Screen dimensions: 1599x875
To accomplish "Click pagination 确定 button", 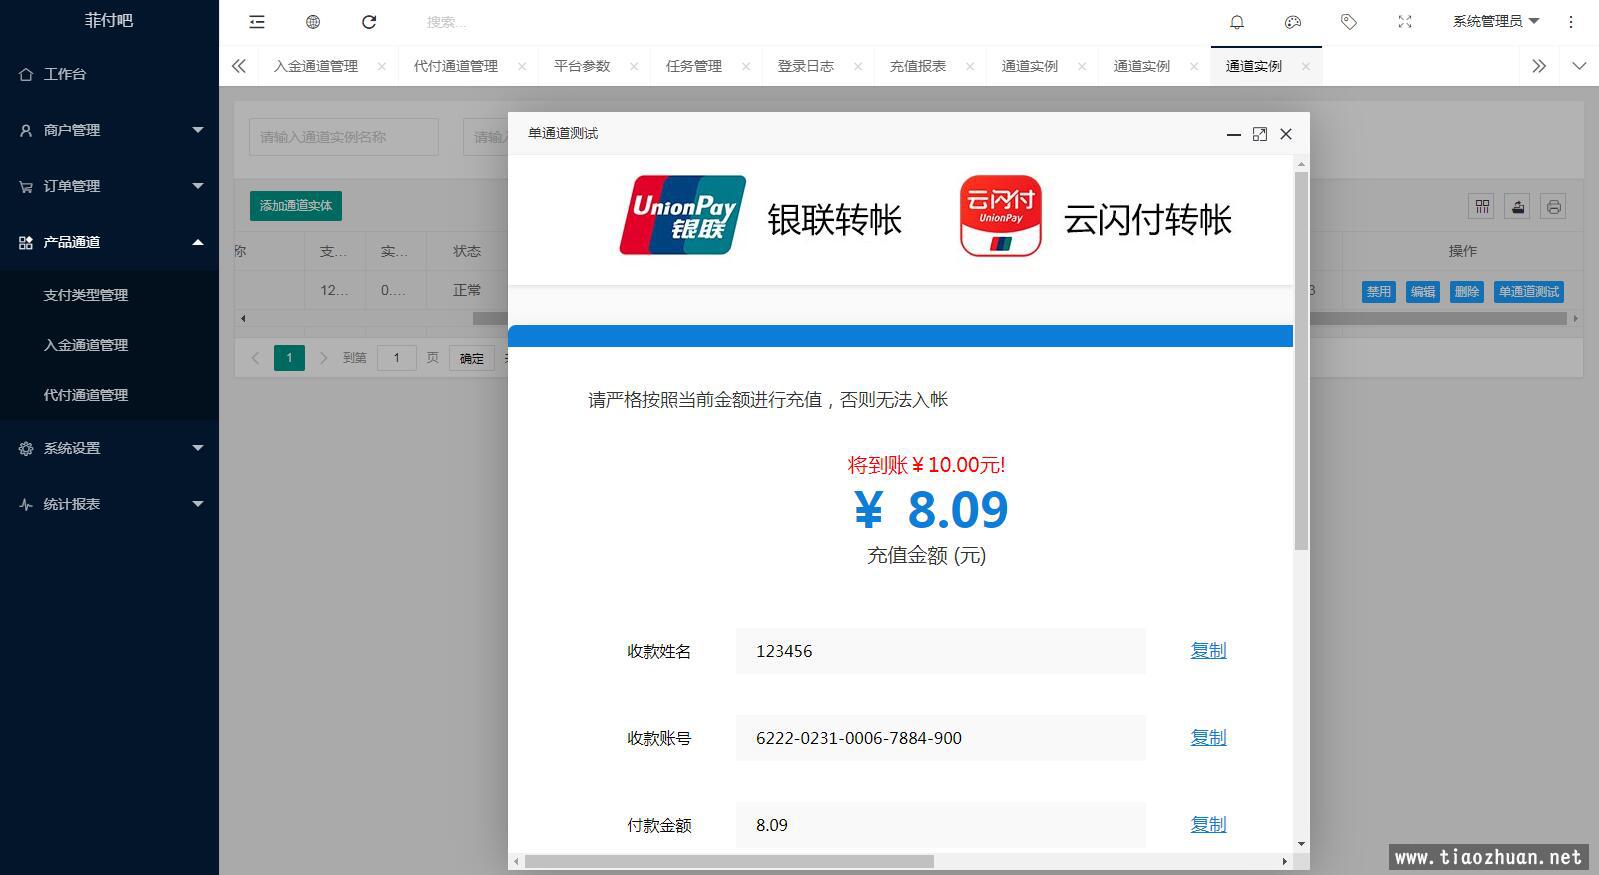I will 472,358.
